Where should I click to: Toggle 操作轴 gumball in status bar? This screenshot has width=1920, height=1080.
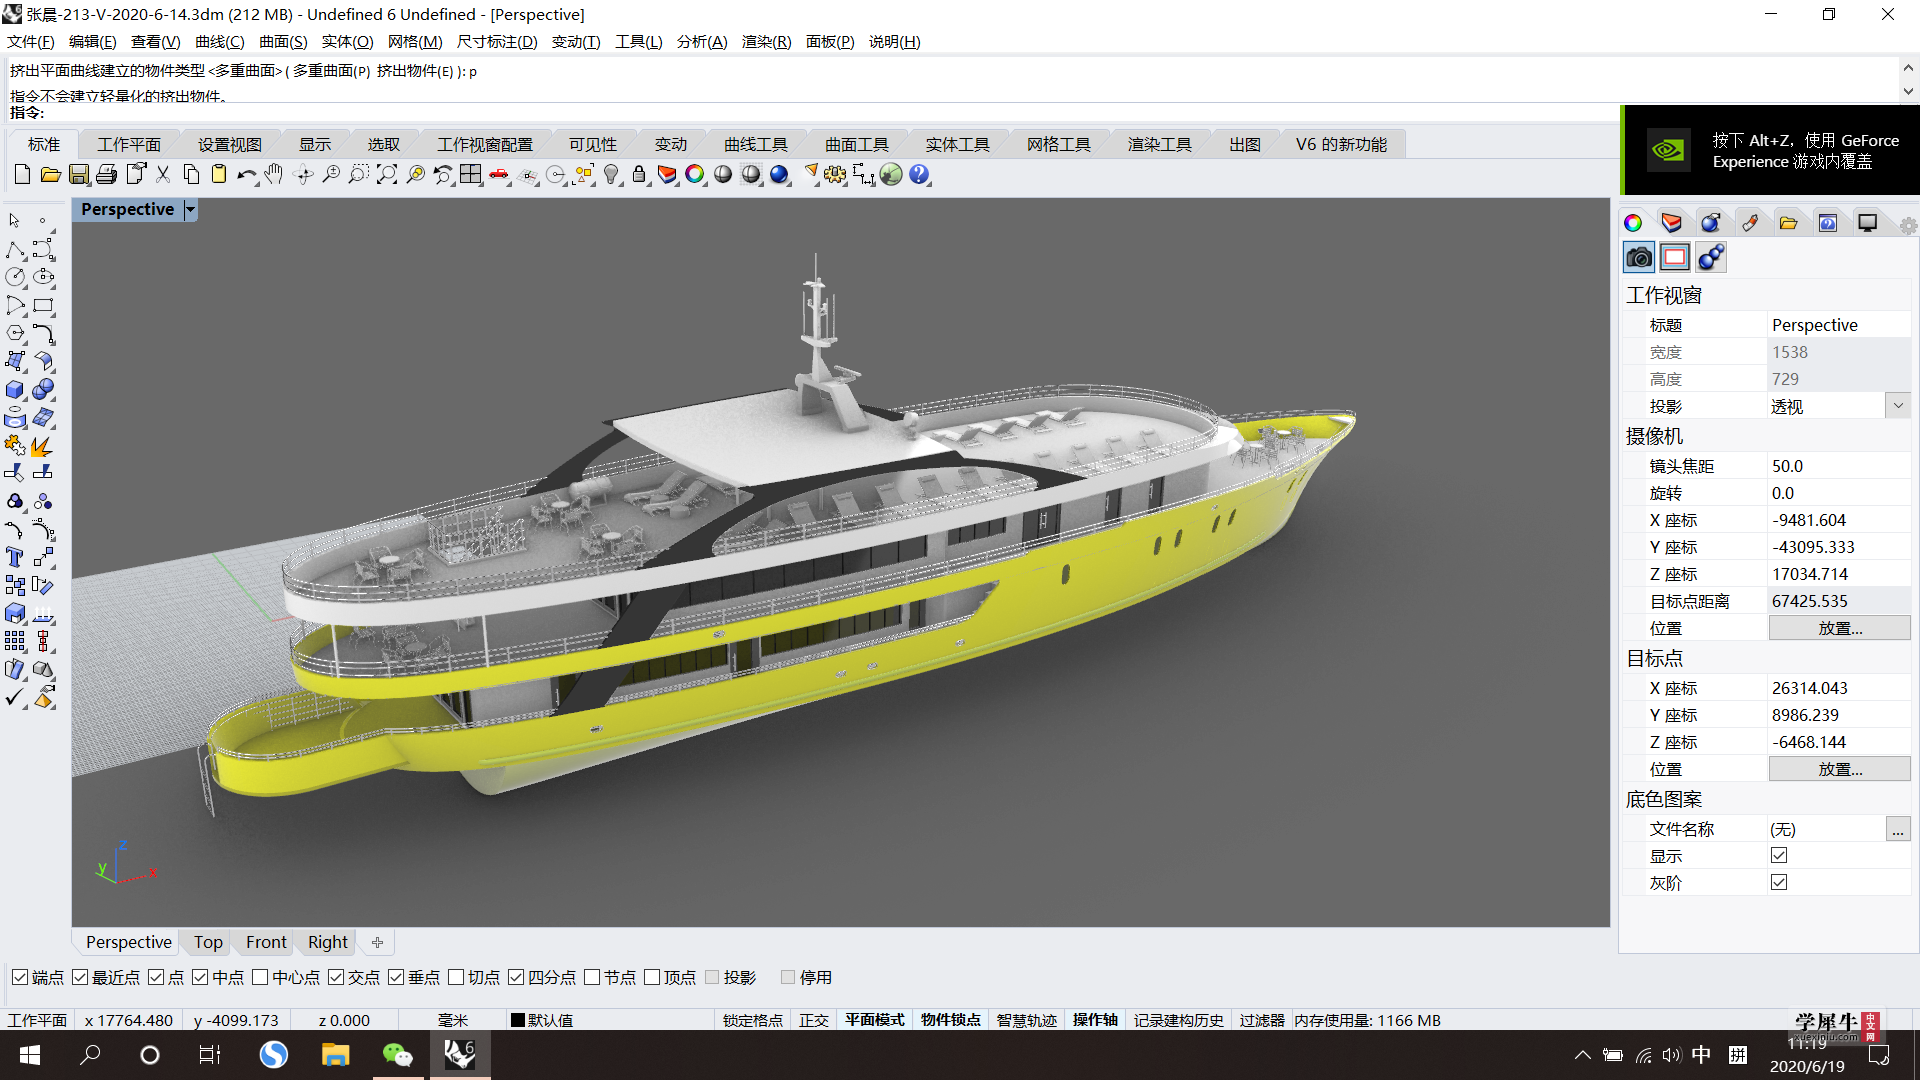click(x=1095, y=1020)
